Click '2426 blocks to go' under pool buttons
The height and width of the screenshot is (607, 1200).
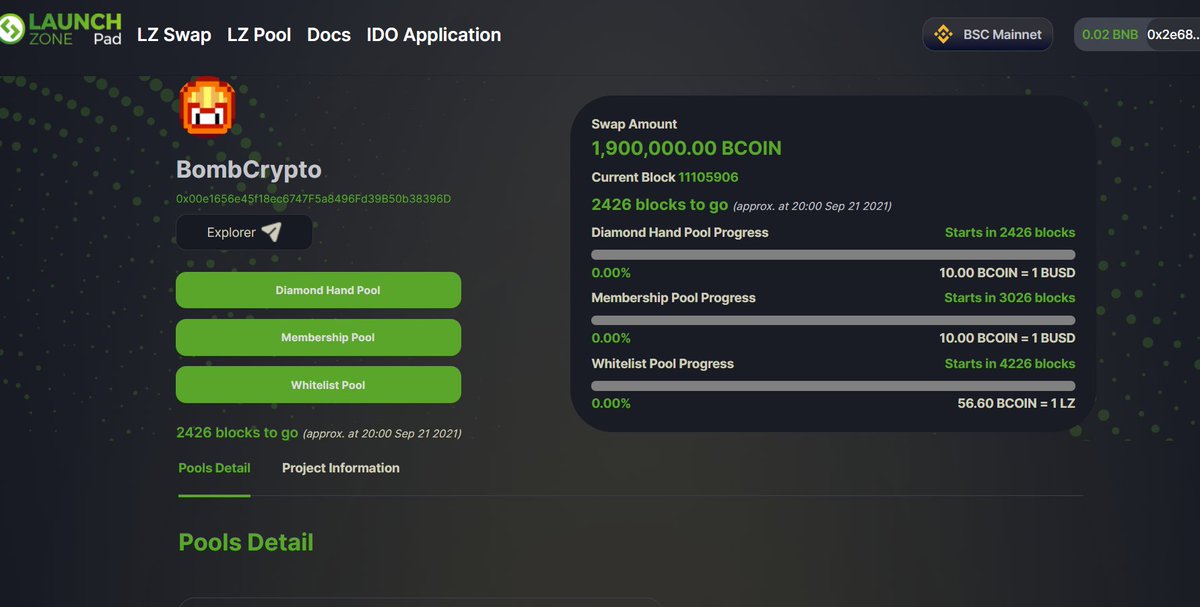pyautogui.click(x=237, y=433)
